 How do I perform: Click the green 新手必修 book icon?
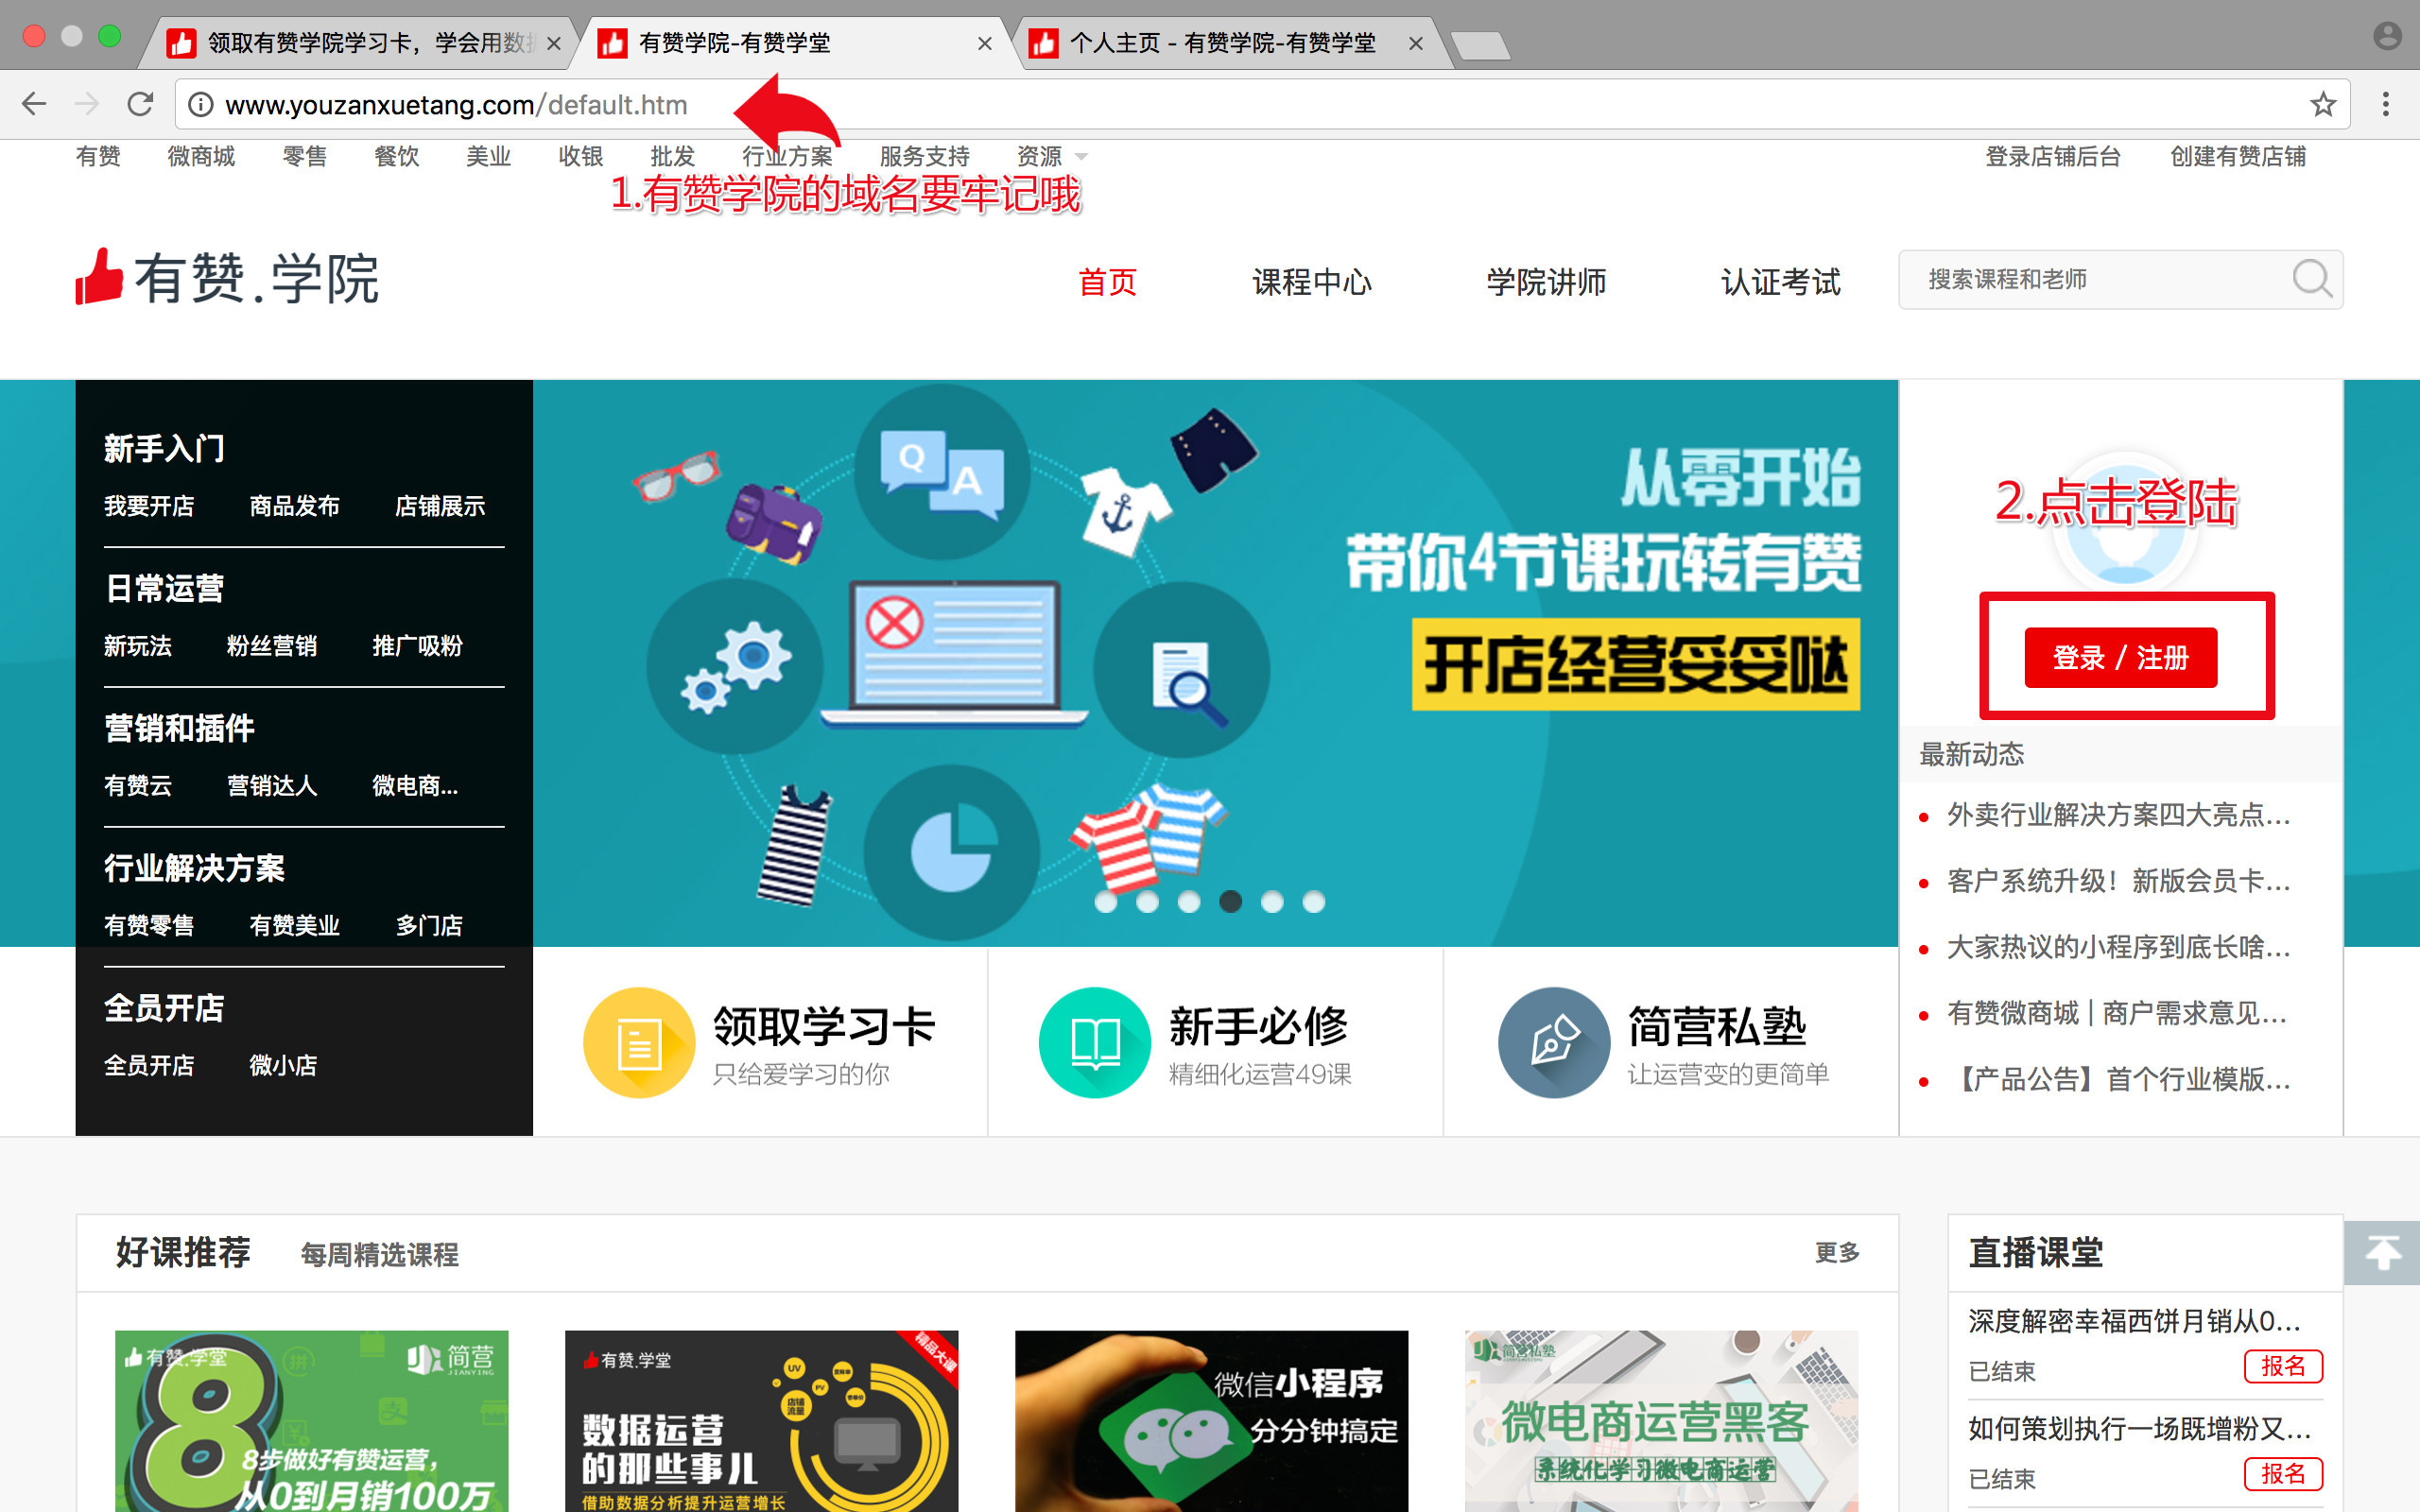pos(1095,1043)
